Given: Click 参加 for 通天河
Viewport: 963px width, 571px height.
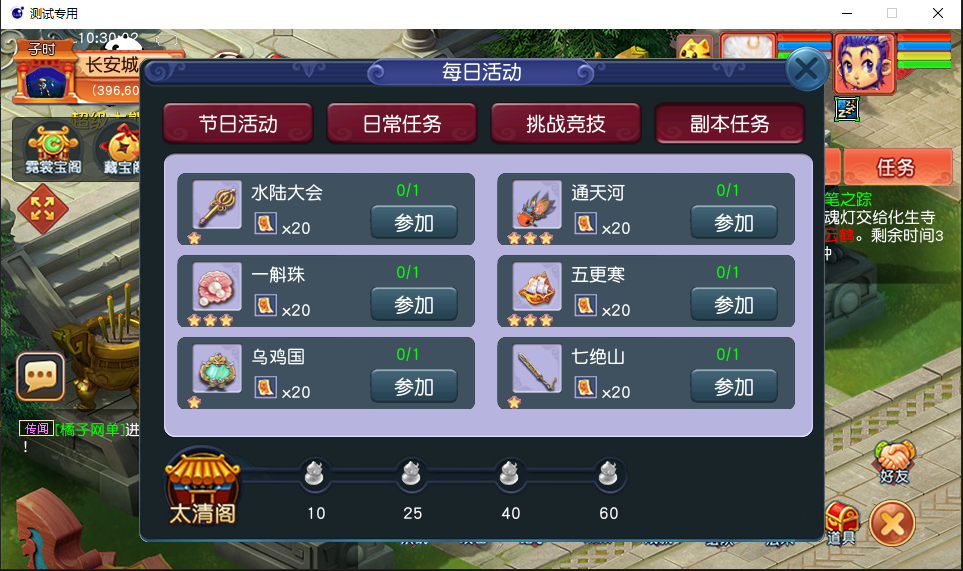Looking at the screenshot, I should click(734, 222).
